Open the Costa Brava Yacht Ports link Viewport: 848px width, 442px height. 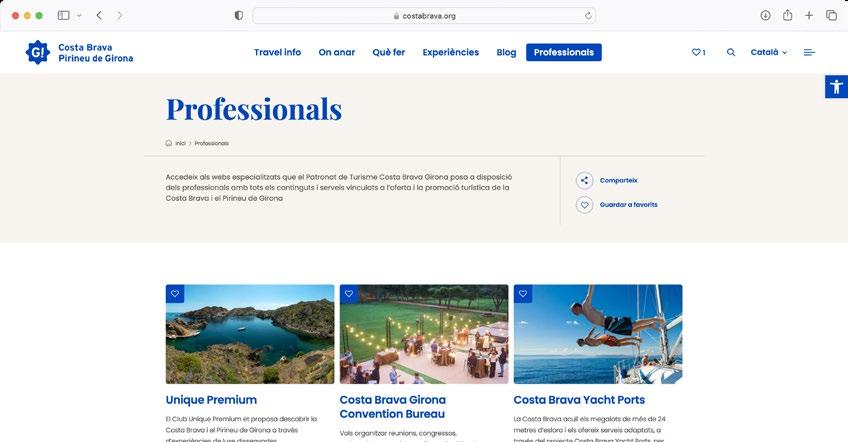coord(579,400)
